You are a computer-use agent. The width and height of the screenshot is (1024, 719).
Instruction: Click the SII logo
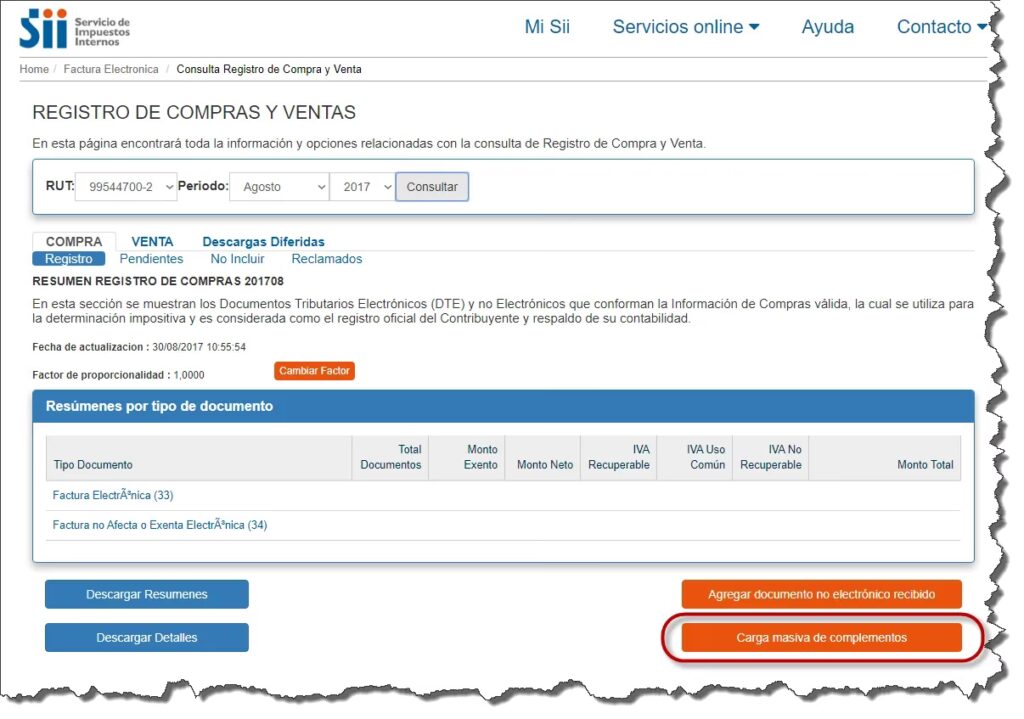(x=74, y=29)
